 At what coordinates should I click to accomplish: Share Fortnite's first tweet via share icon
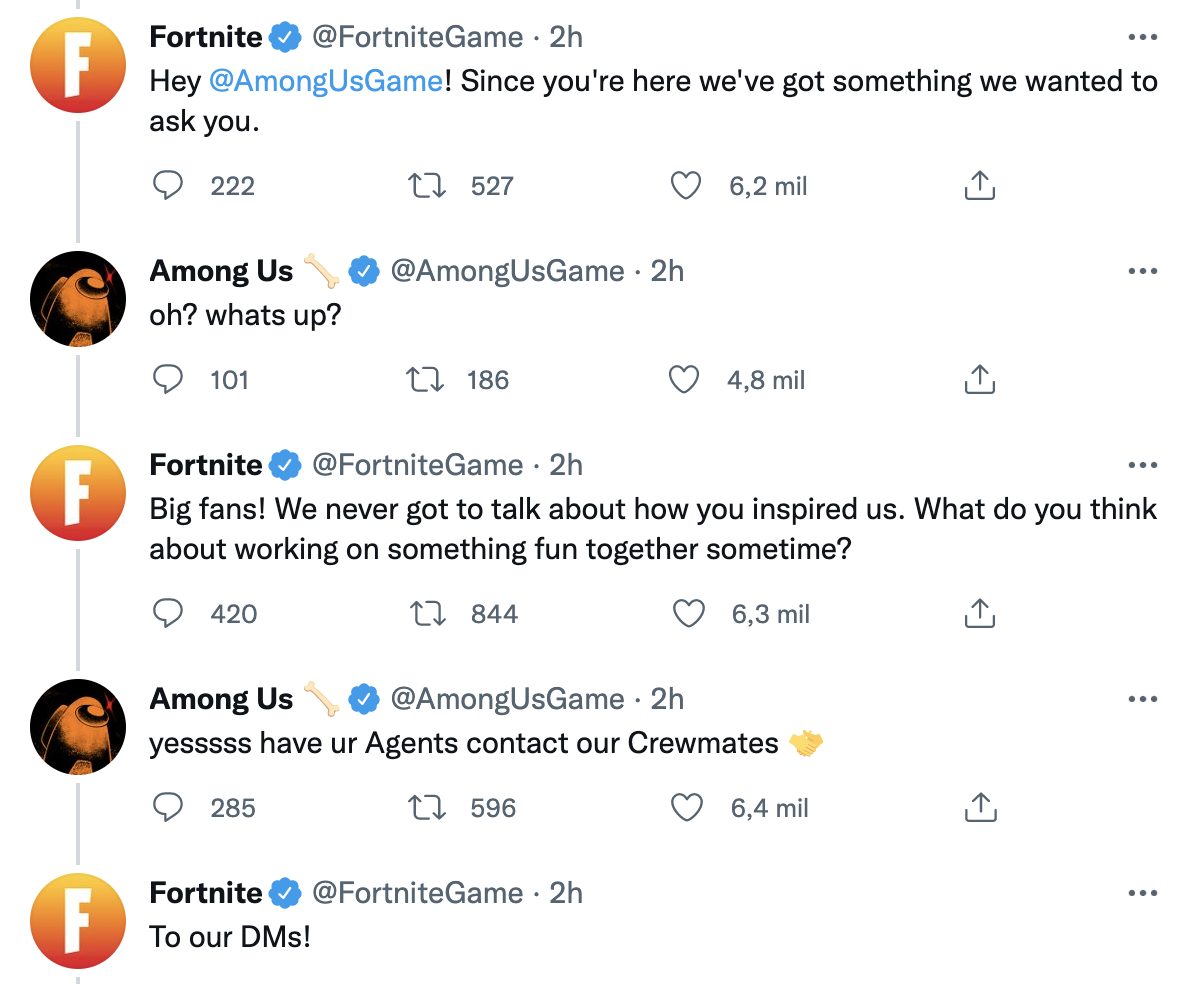pyautogui.click(x=979, y=186)
